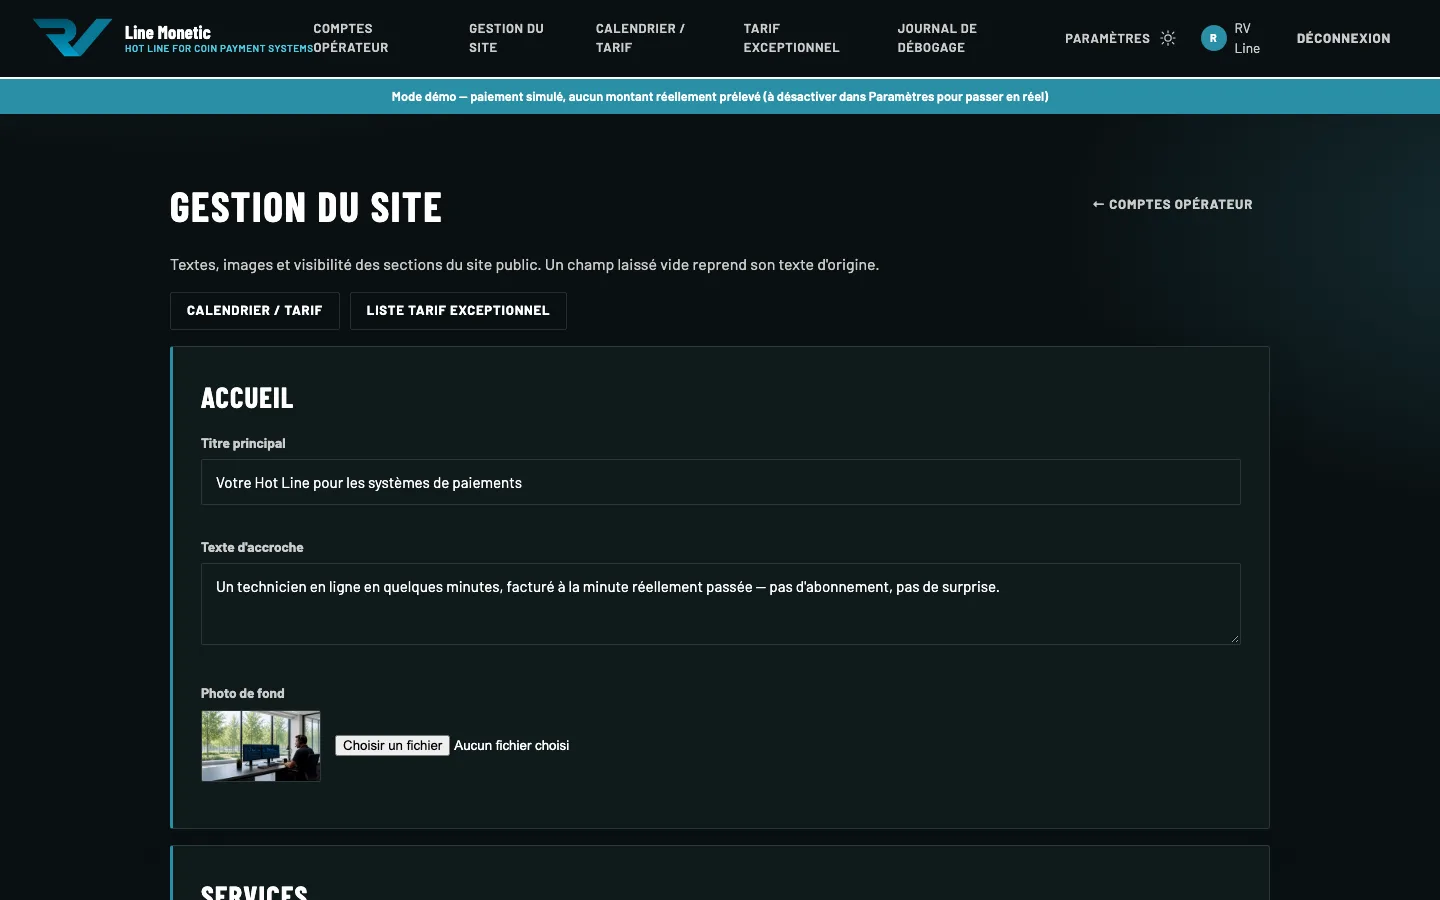
Task: Click the Déconnexion link
Action: coord(1343,38)
